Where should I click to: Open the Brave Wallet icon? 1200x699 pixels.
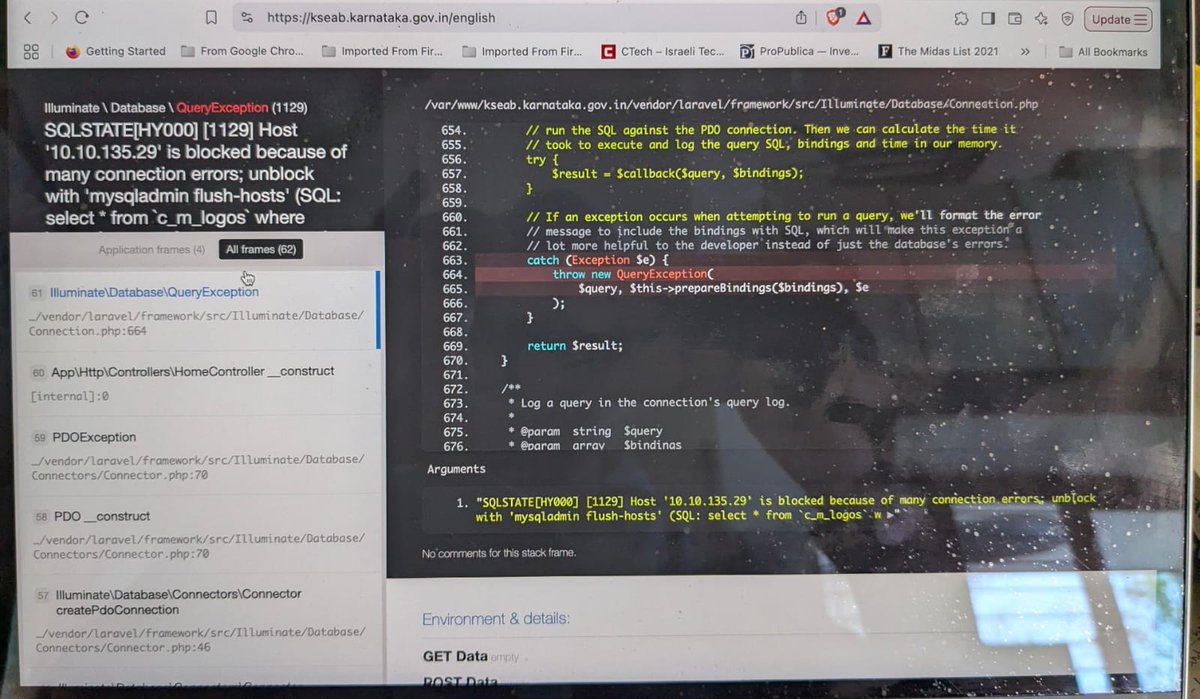1014,18
